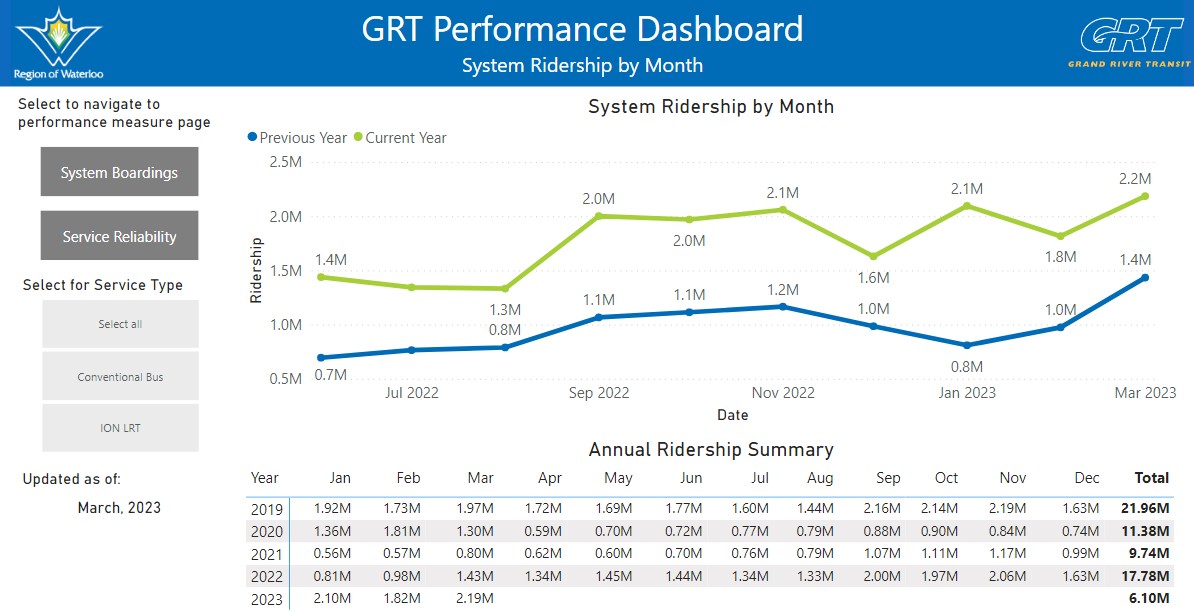The image size is (1194, 612).
Task: Select the 2022 year row label
Action: pos(267,576)
